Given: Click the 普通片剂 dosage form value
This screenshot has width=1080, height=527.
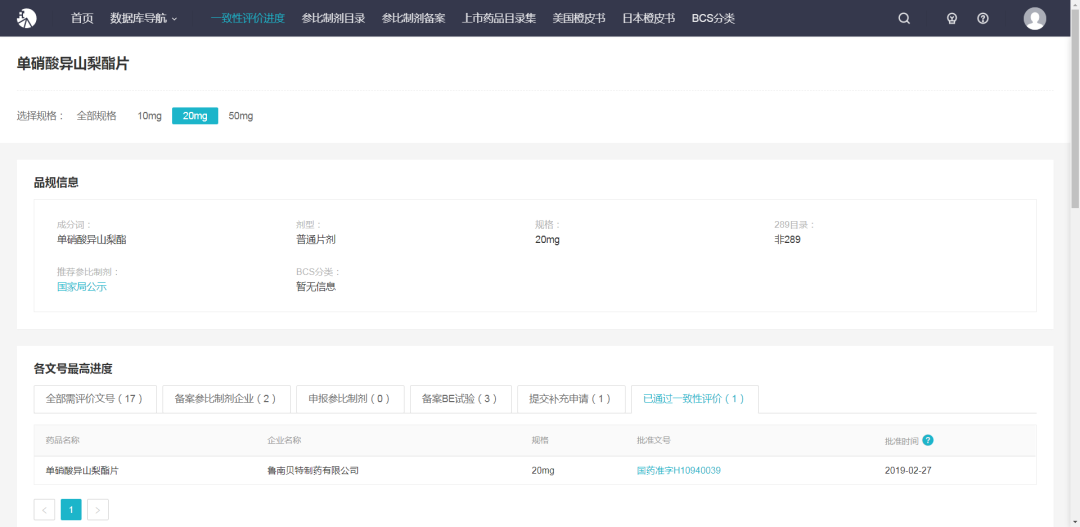Looking at the screenshot, I should 315,240.
